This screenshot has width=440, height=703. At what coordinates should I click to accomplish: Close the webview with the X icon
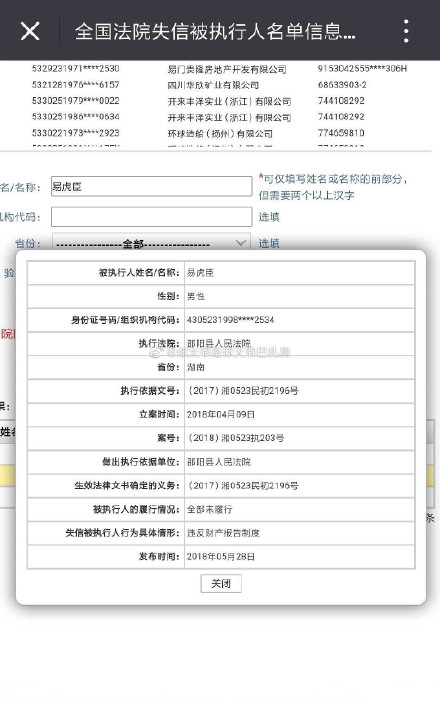[x=30, y=31]
